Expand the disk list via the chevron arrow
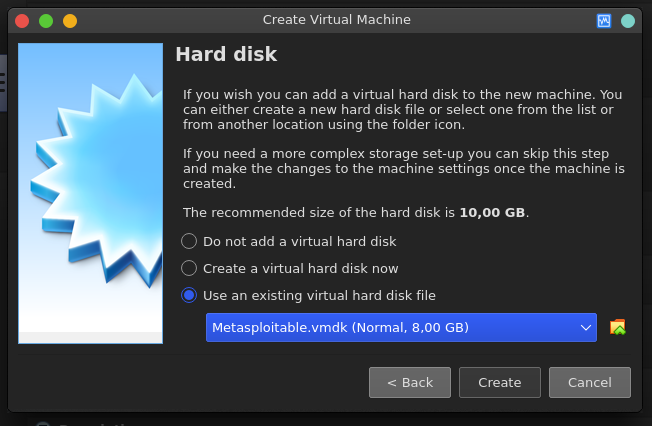The height and width of the screenshot is (426, 652). [586, 328]
